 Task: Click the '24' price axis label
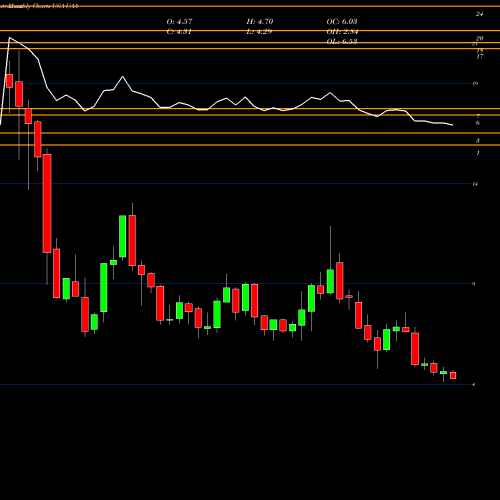pyautogui.click(x=479, y=14)
